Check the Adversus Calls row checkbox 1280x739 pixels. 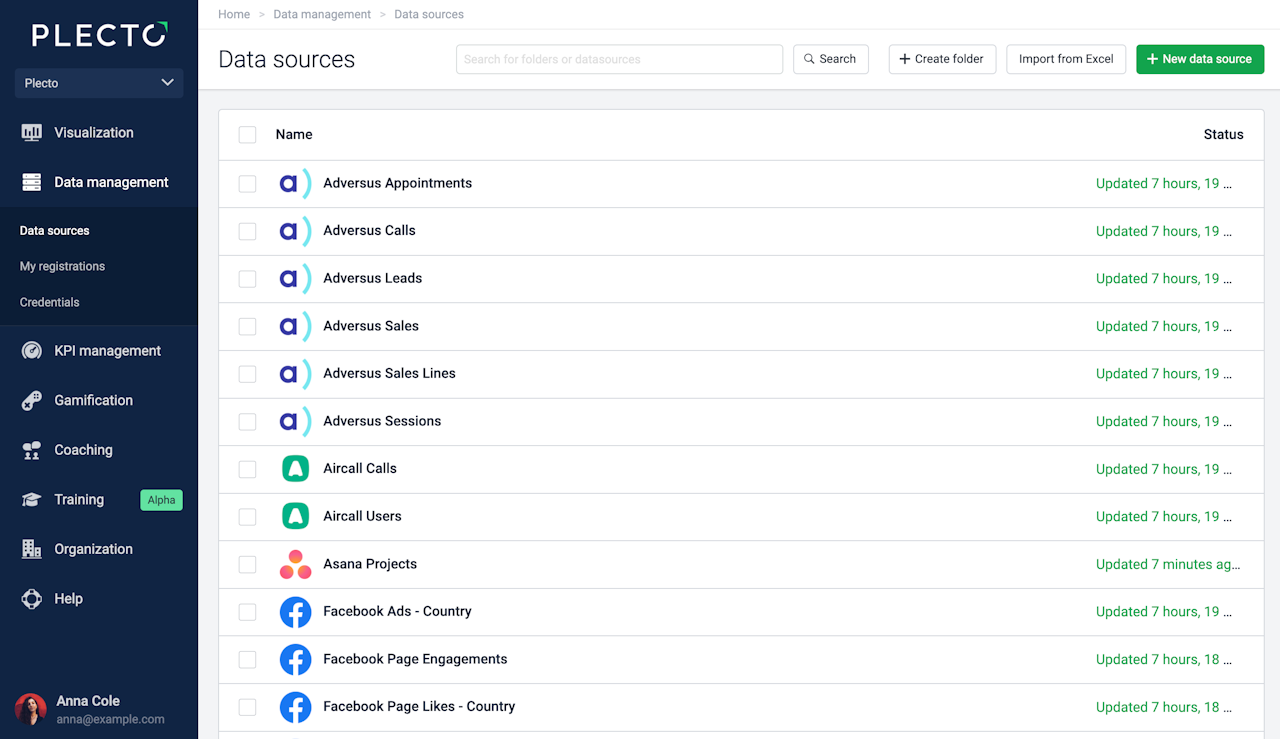click(247, 231)
